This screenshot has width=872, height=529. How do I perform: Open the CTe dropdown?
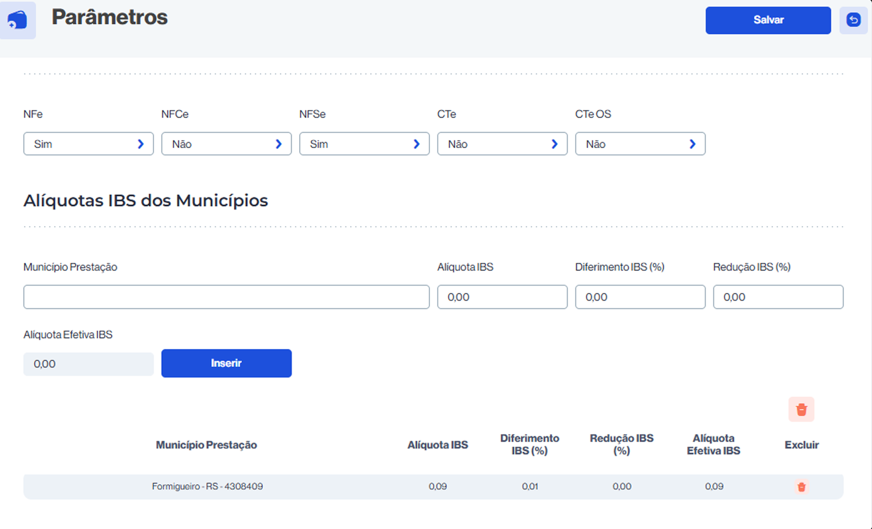coord(502,144)
